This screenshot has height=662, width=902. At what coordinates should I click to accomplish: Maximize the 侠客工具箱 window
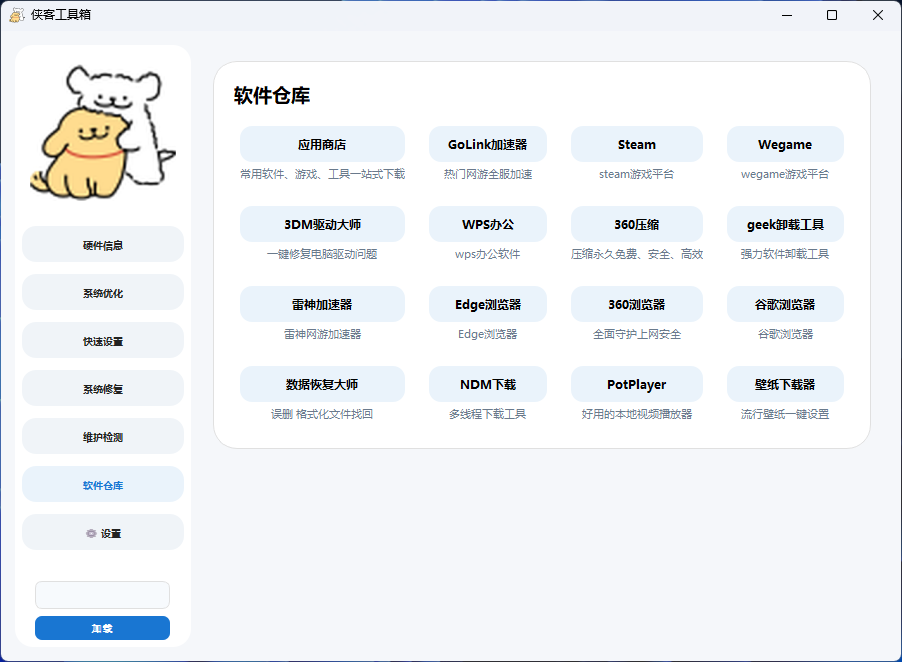click(x=832, y=15)
